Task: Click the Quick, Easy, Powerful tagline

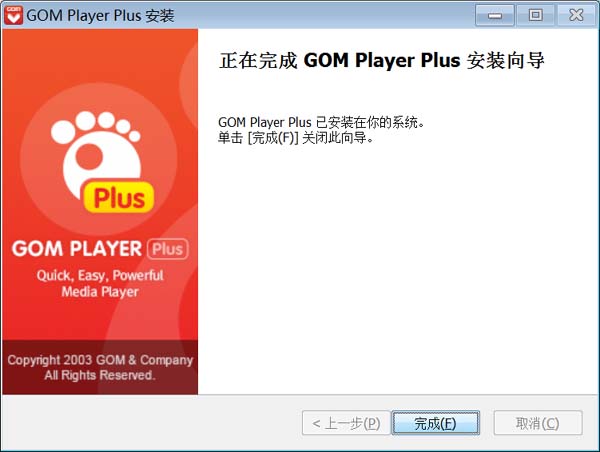Action: [100, 276]
